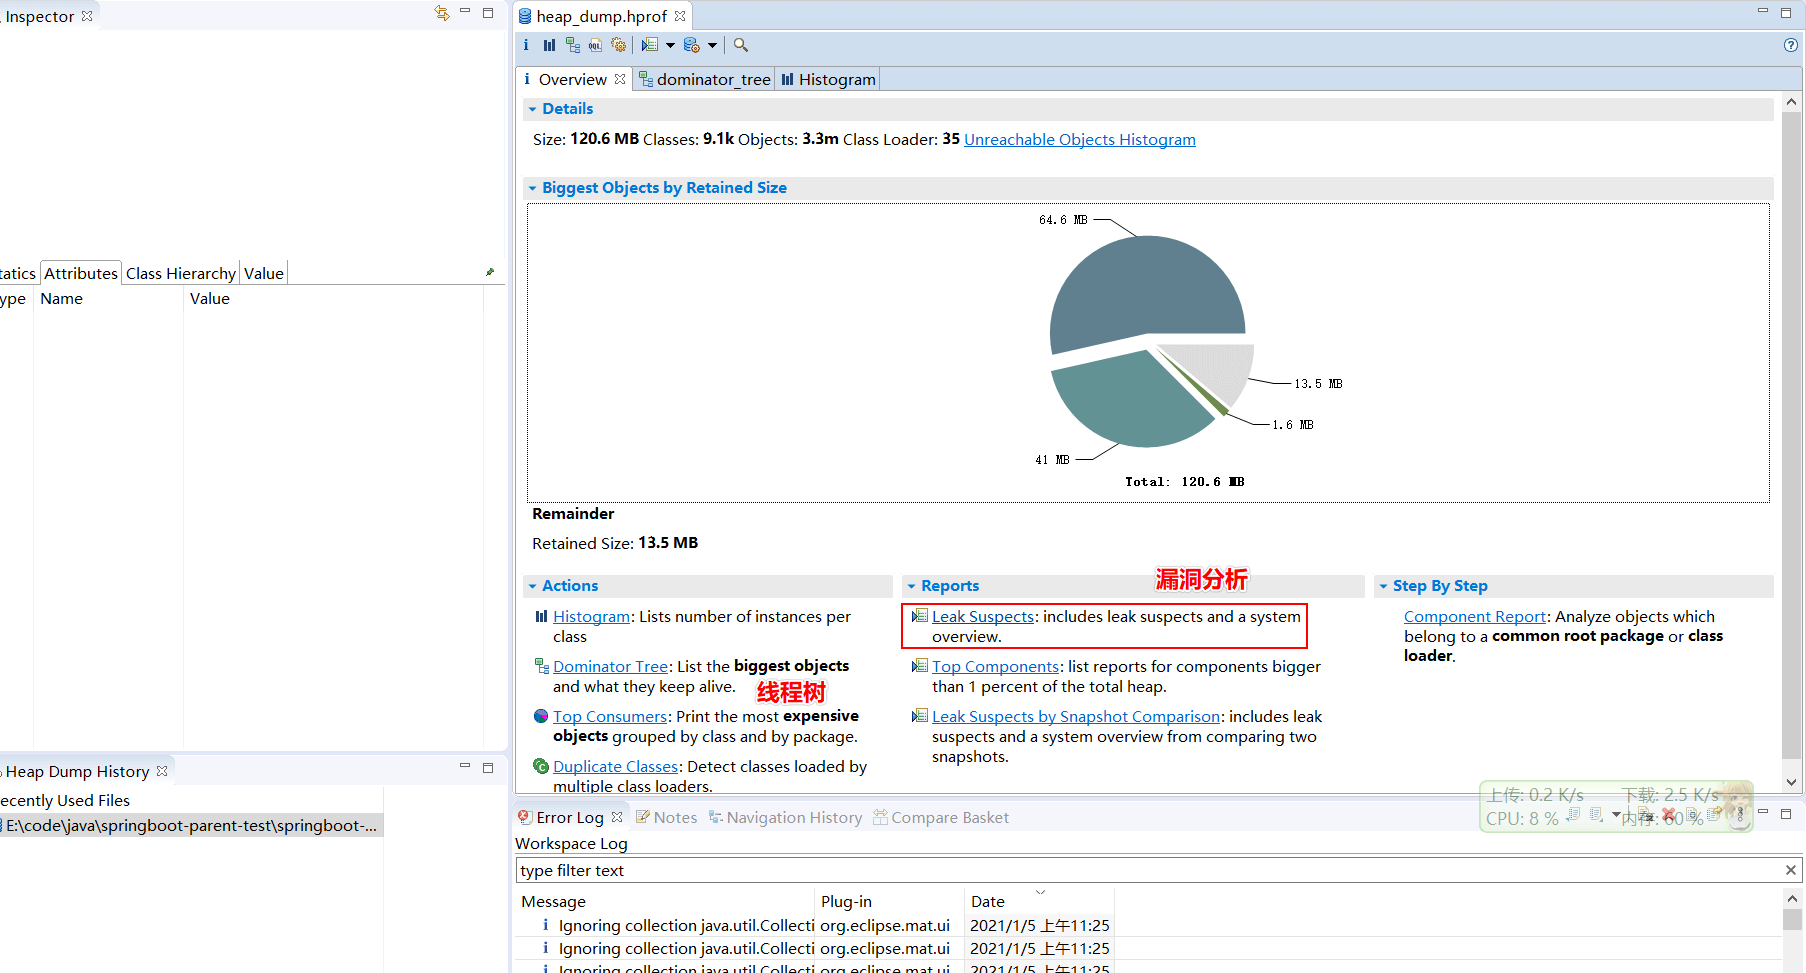Click the Workspace Log filter text field

pyautogui.click(x=1150, y=871)
